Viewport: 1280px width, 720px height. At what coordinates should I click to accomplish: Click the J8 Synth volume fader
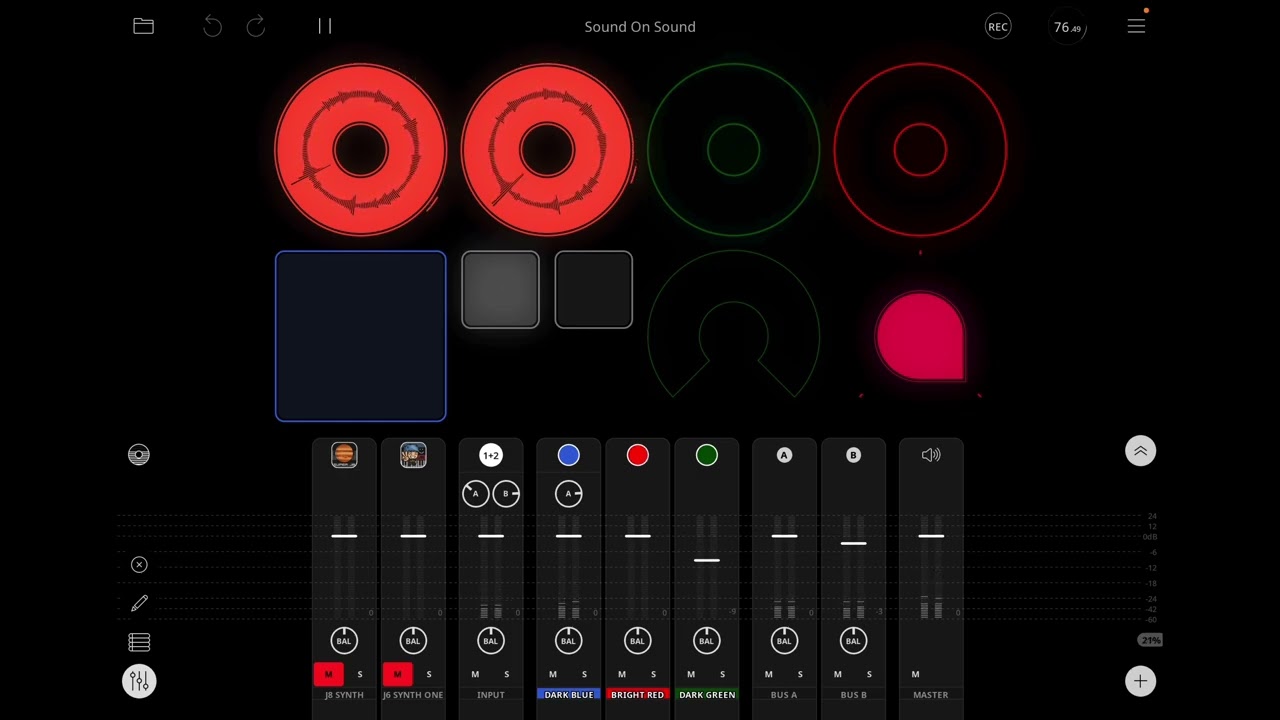point(344,536)
